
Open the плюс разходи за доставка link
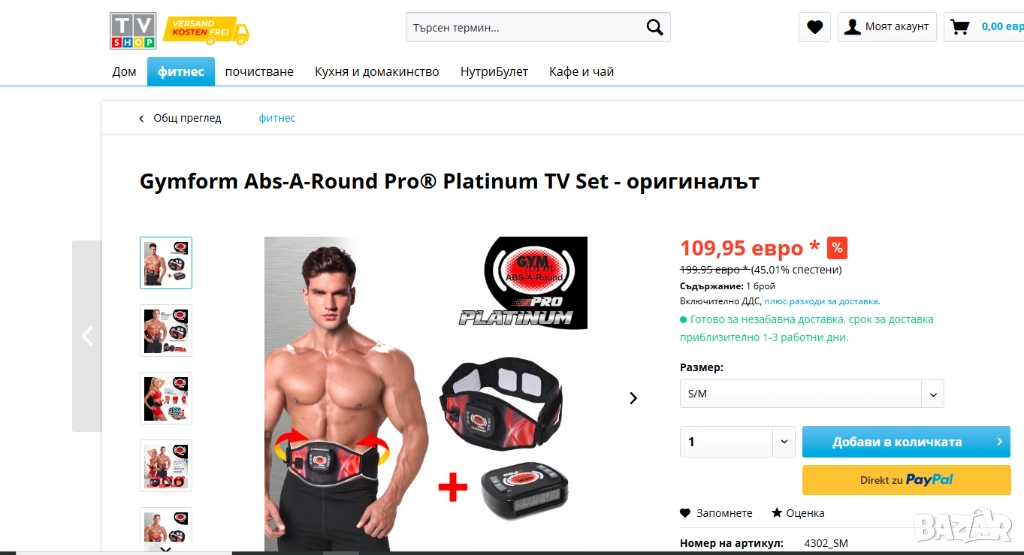[x=822, y=301]
